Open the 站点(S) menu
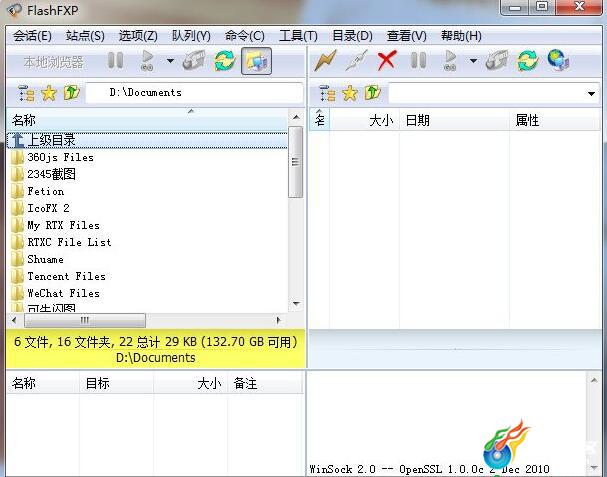Image resolution: width=607 pixels, height=477 pixels. pos(85,36)
